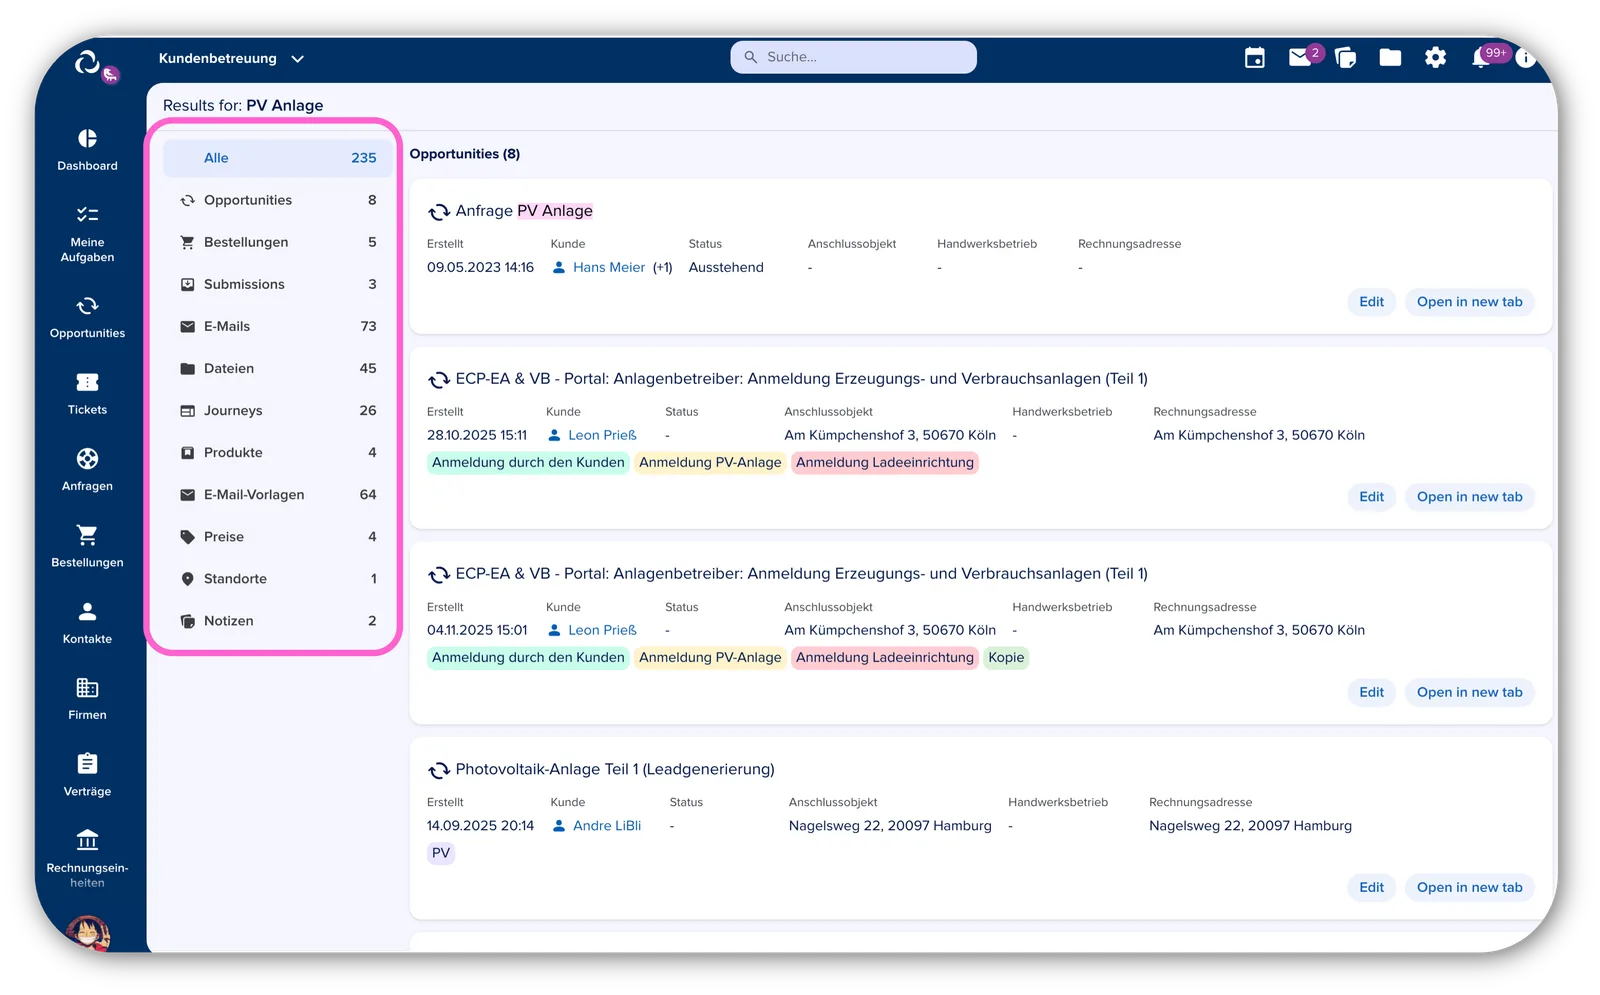Edit the Anfrage PV Anlage opportunity
The height and width of the screenshot is (995, 1600).
coord(1371,302)
